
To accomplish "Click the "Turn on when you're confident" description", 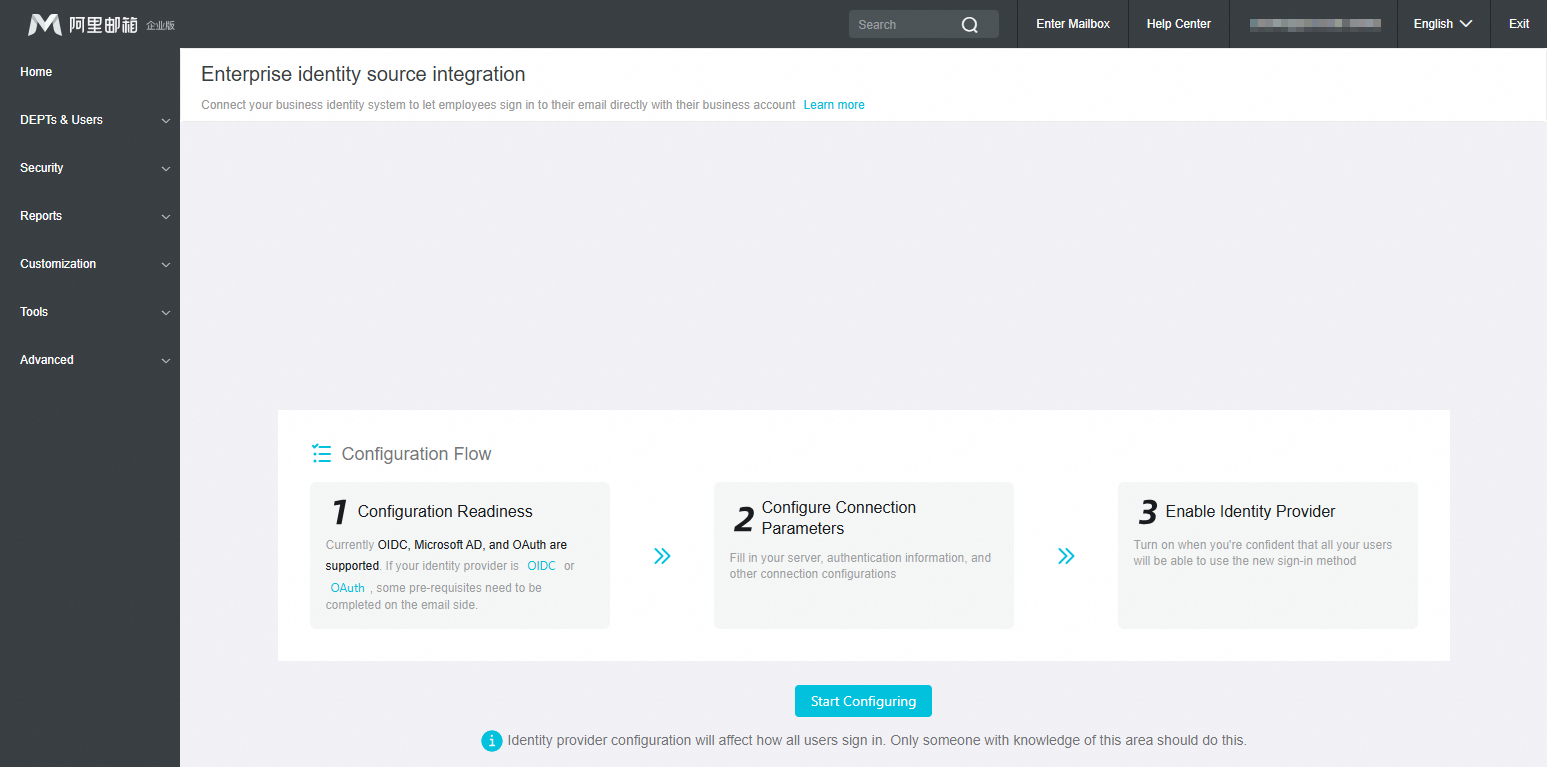I will 1262,553.
